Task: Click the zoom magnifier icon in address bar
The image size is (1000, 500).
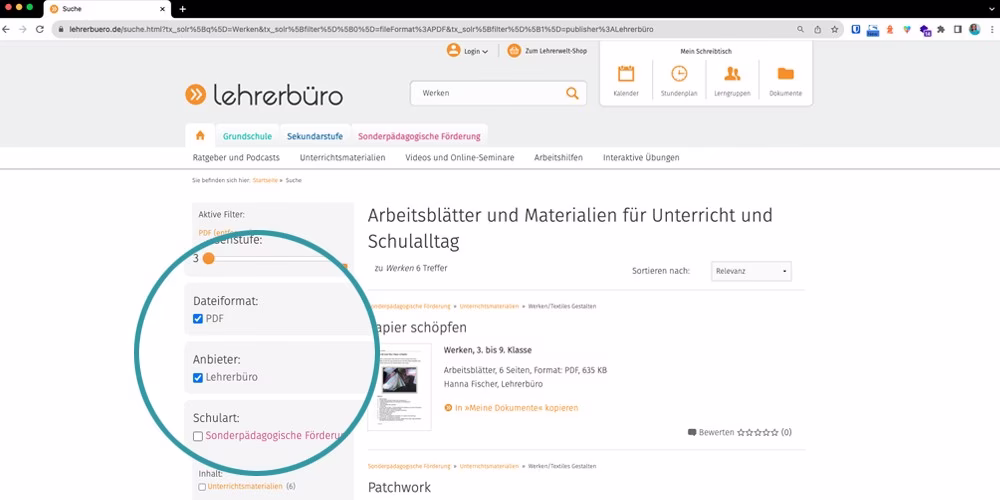Action: coord(801,29)
